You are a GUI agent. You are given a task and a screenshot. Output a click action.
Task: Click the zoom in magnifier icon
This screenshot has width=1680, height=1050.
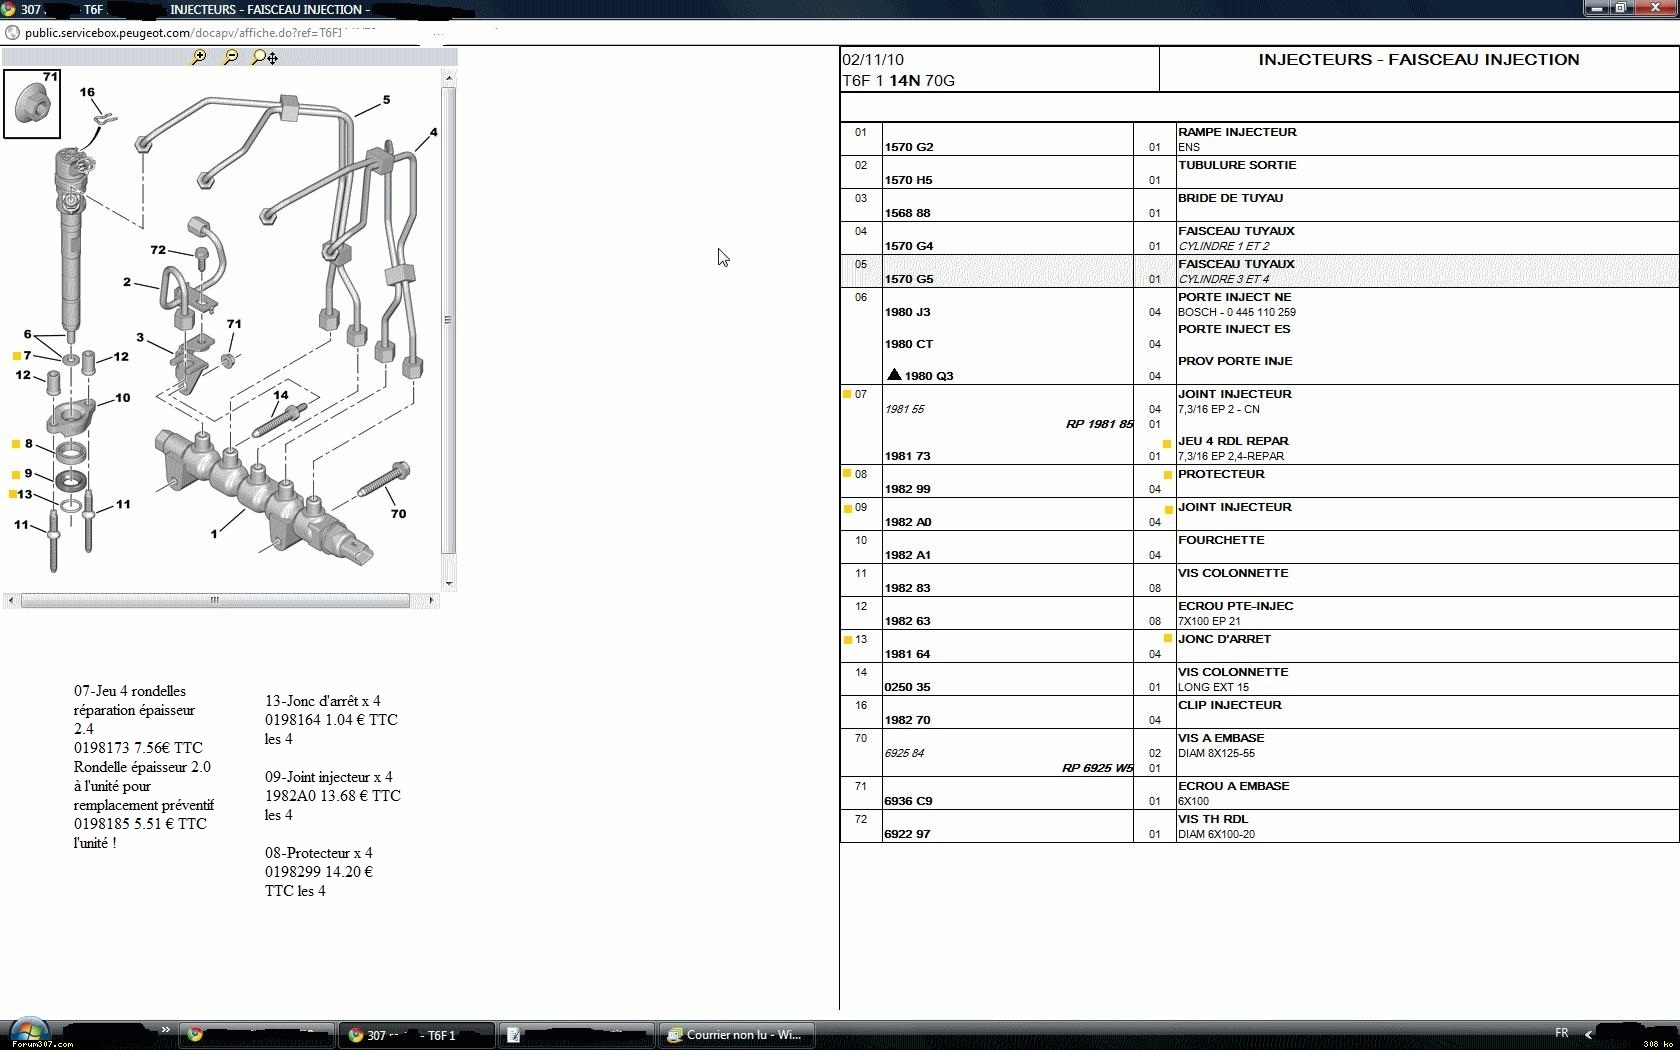(199, 58)
